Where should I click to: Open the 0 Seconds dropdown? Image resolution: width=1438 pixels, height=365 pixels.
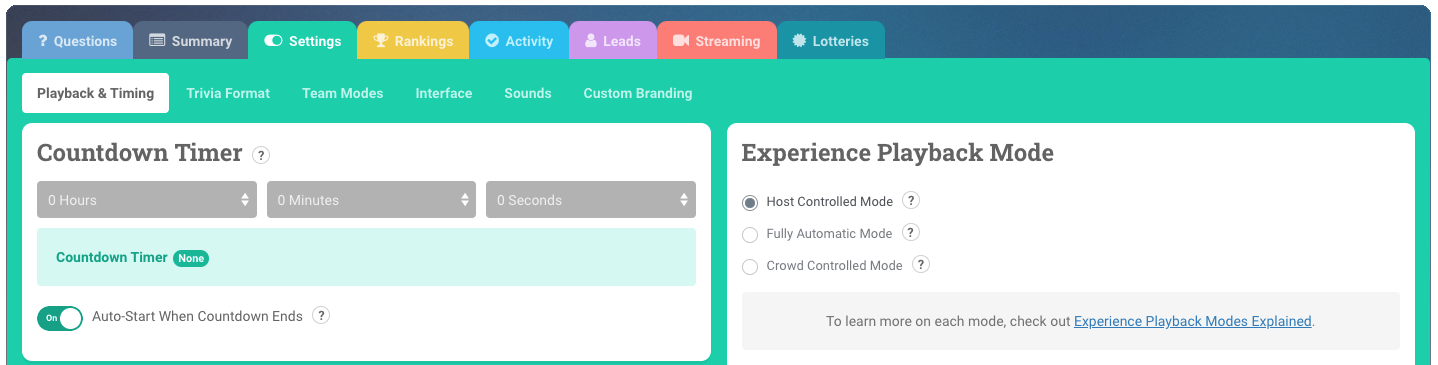pos(591,199)
